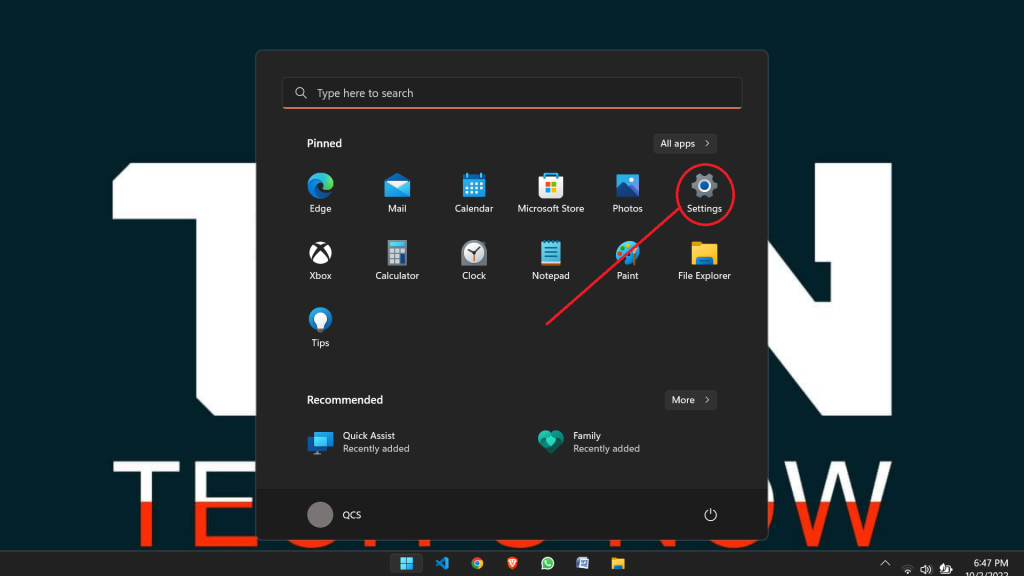Launch Notepad from pinned apps
Viewport: 1024px width, 576px height.
[551, 261]
